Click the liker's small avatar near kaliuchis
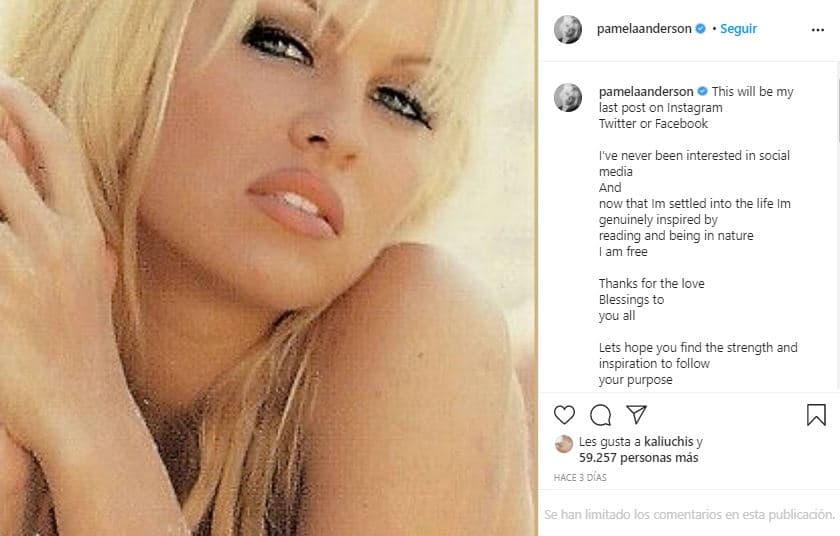Screen dimensions: 840x536 coord(564,444)
